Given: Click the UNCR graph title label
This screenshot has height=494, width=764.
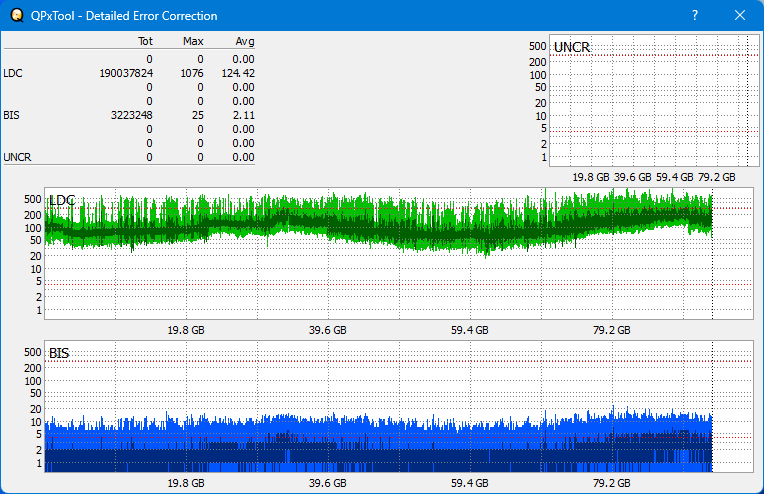Looking at the screenshot, I should coord(572,47).
